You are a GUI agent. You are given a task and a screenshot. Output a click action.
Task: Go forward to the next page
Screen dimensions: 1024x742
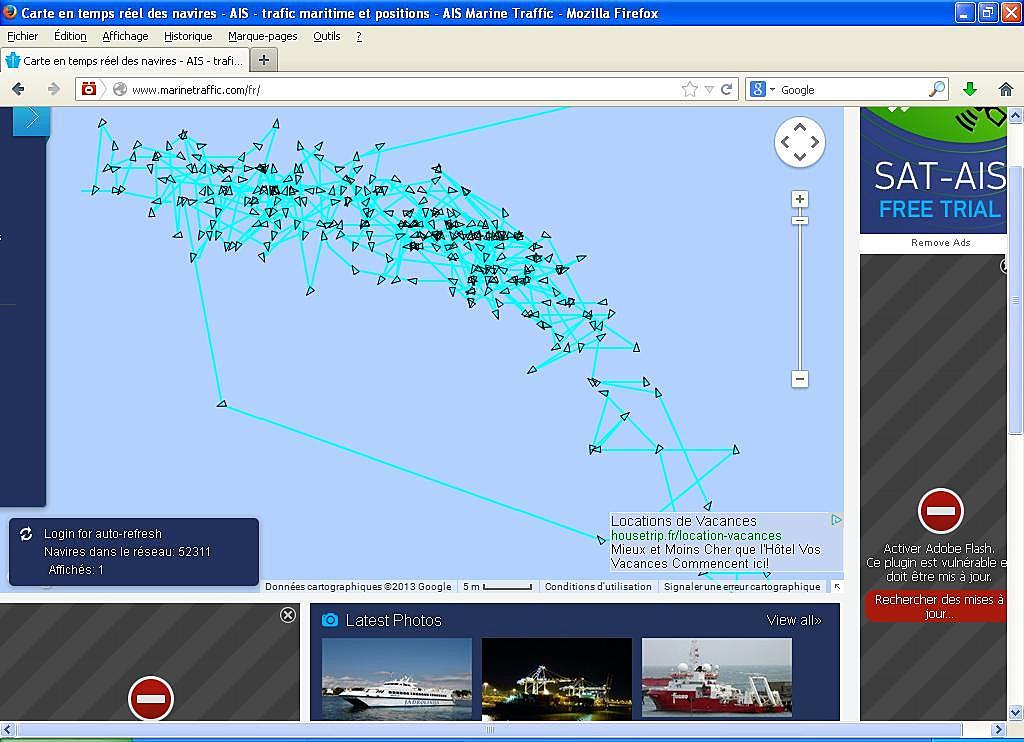54,89
